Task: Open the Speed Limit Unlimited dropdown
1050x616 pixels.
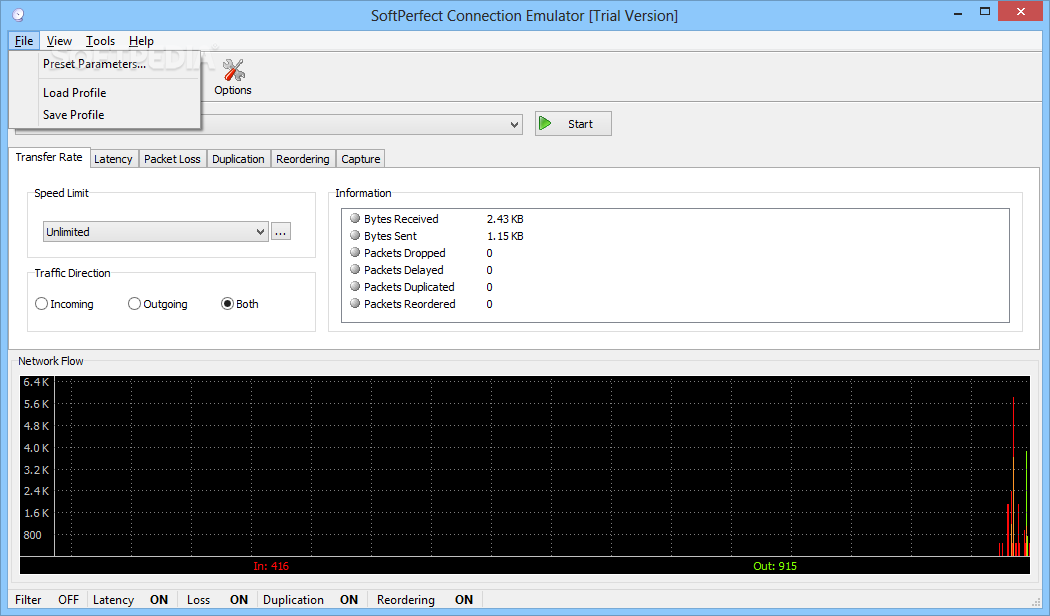Action: coord(155,232)
